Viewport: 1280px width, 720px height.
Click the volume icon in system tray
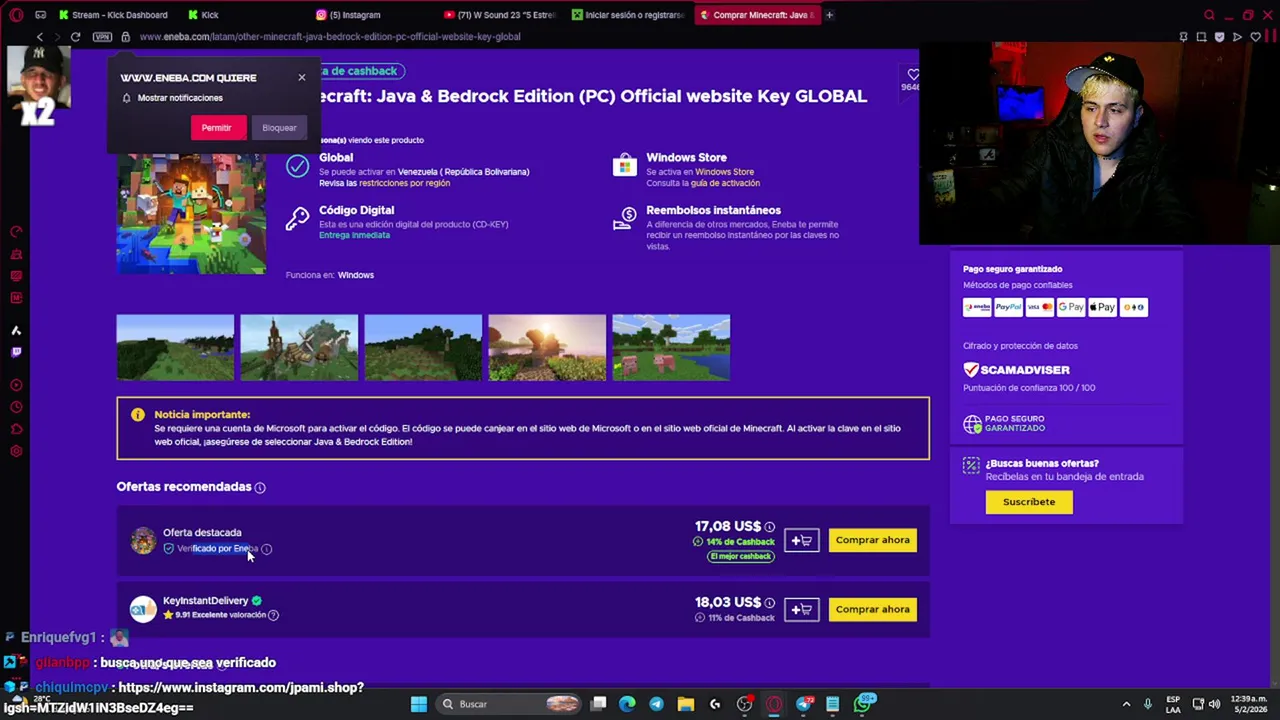click(1214, 704)
